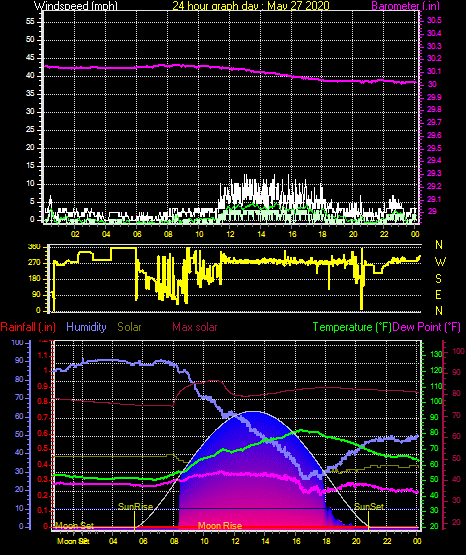Viewport: 466px width, 555px height.
Task: Click the Windspeed (mph) axis label
Action: tap(75, 6)
